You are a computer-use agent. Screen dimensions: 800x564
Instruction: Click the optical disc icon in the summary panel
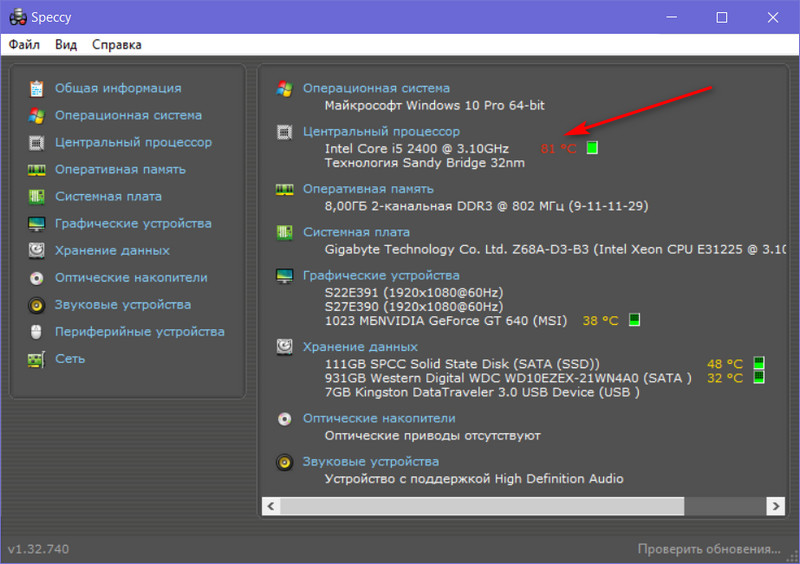pos(284,419)
